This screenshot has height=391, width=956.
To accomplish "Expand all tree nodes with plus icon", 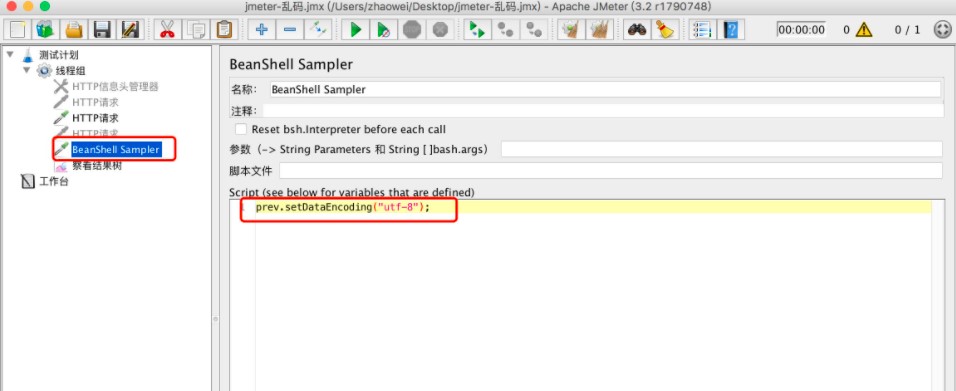I will point(262,29).
